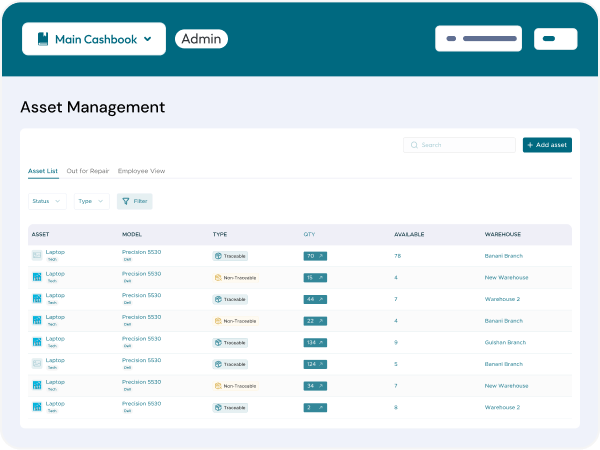Viewport: 600px width, 450px height.
Task: Open the quantity 134 badge for Gulshan Branch
Action: (317, 342)
